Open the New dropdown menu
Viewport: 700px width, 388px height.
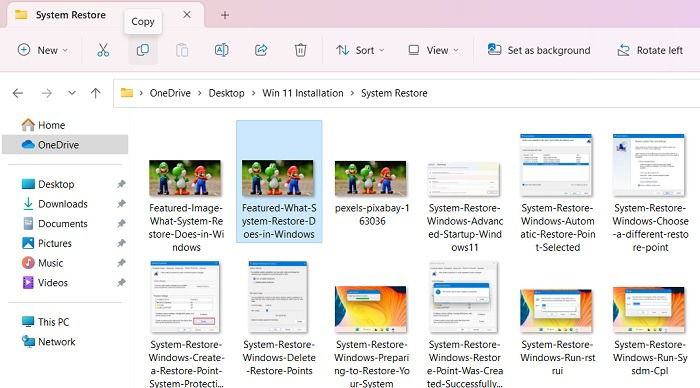(x=43, y=50)
